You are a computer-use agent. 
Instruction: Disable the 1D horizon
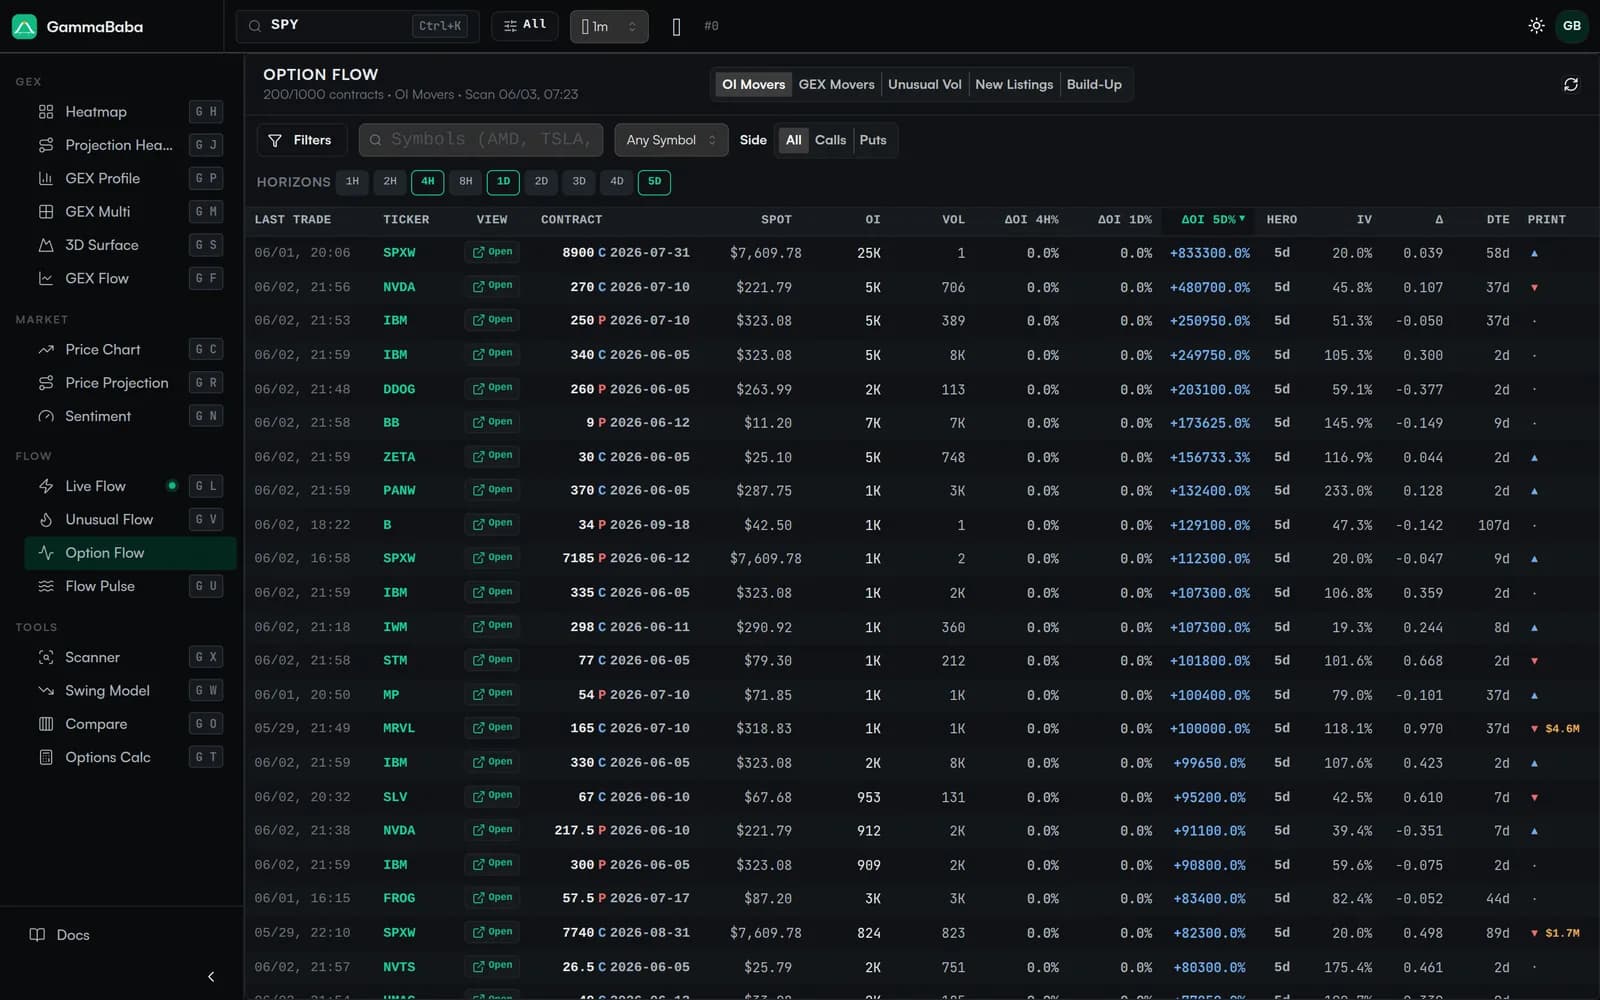tap(504, 182)
